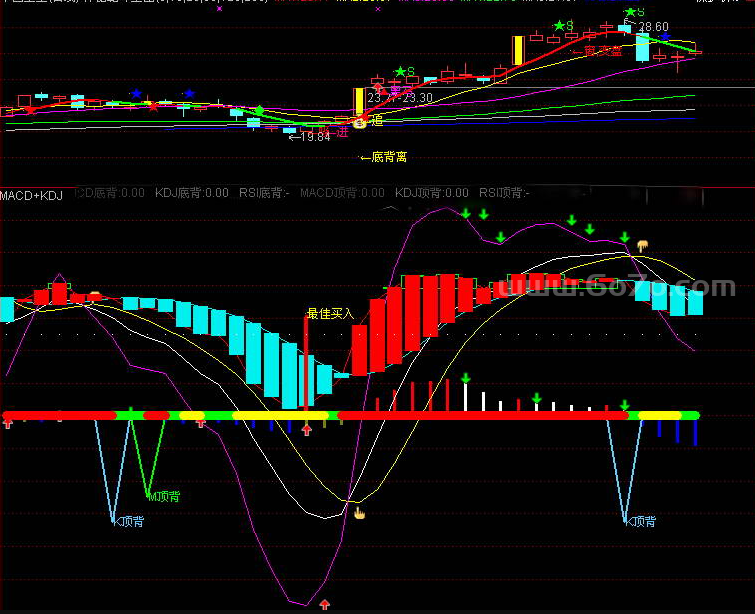Click the green diamond marker on the price line
This screenshot has height=614, width=755.
(259, 110)
